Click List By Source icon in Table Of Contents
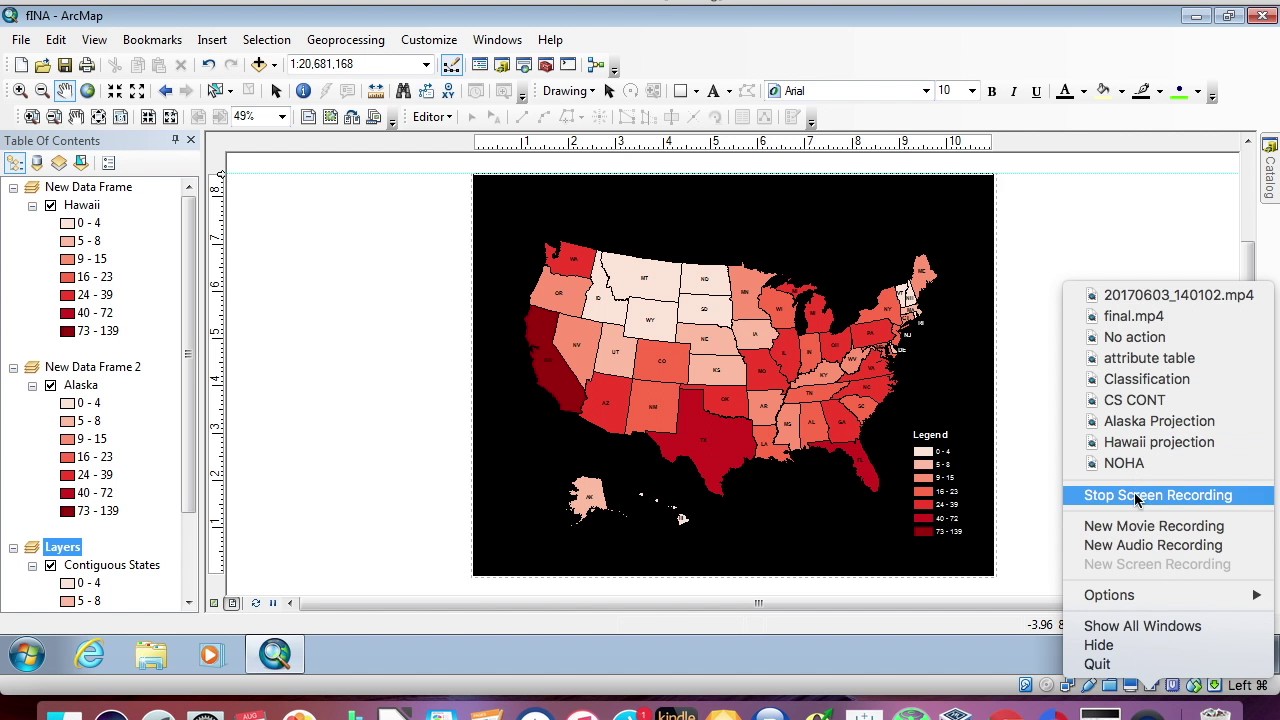Viewport: 1280px width, 720px height. (37, 163)
